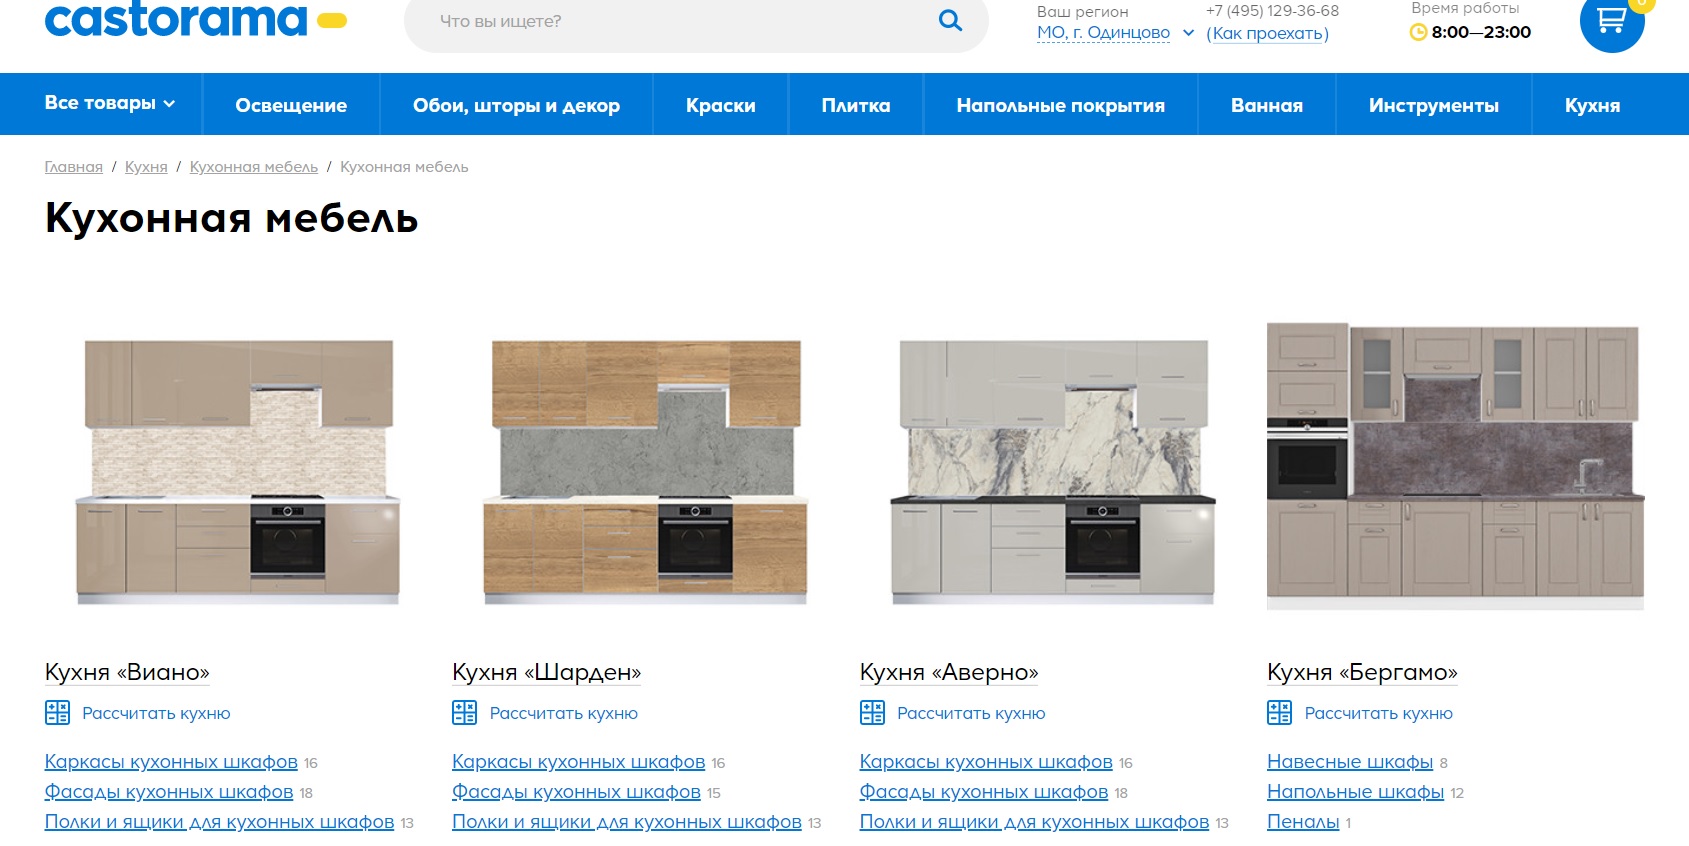
Task: Click calculator icon under Кухня «Аверно»
Action: point(872,713)
